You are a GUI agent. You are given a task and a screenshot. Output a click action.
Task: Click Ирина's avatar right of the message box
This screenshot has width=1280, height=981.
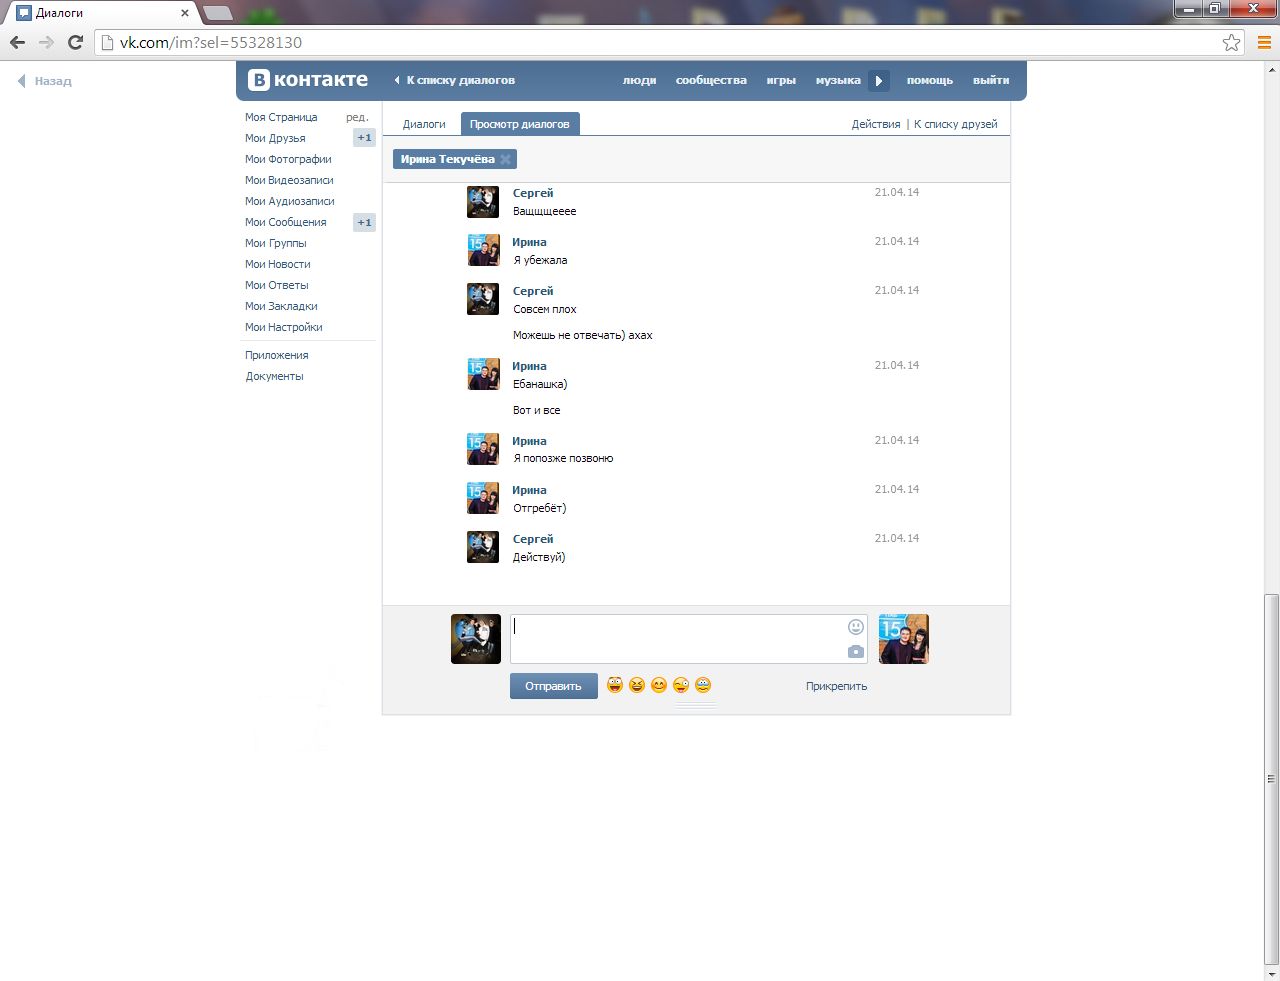[904, 639]
